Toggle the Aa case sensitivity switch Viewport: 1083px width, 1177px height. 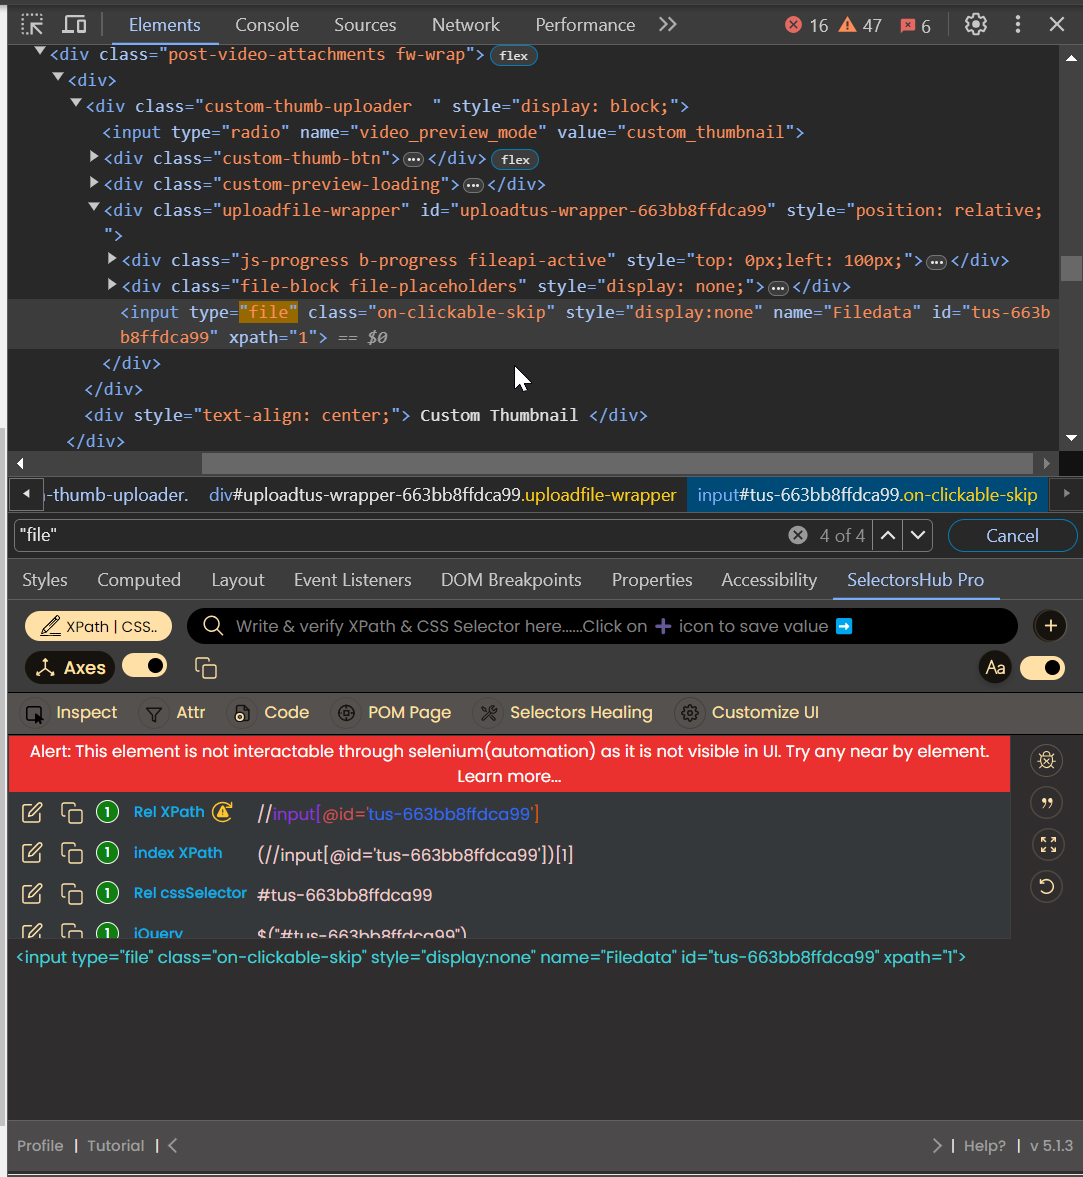pos(1042,667)
